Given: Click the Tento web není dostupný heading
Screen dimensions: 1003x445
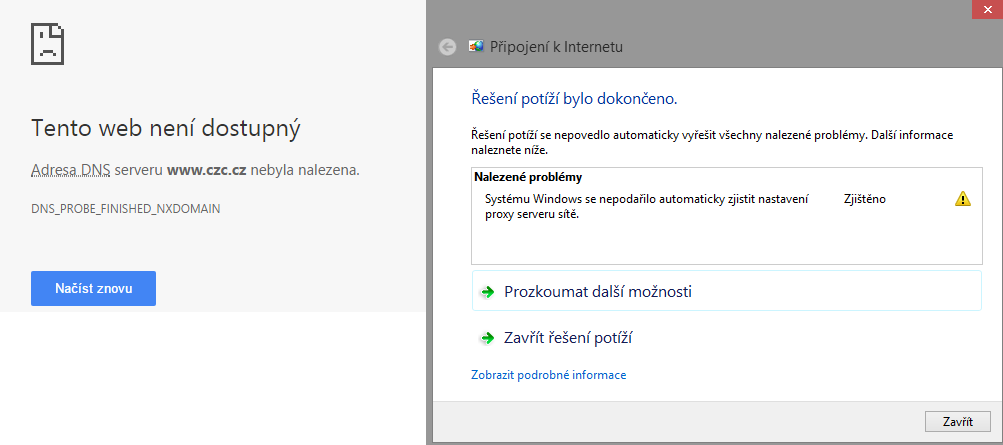Looking at the screenshot, I should 166,128.
